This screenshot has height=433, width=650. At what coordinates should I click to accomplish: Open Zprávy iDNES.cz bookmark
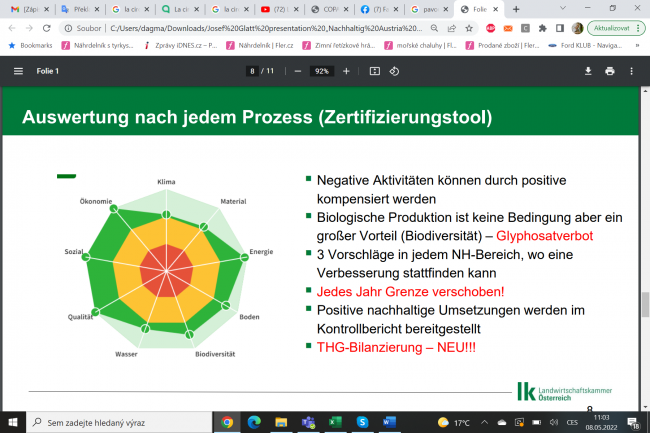181,45
